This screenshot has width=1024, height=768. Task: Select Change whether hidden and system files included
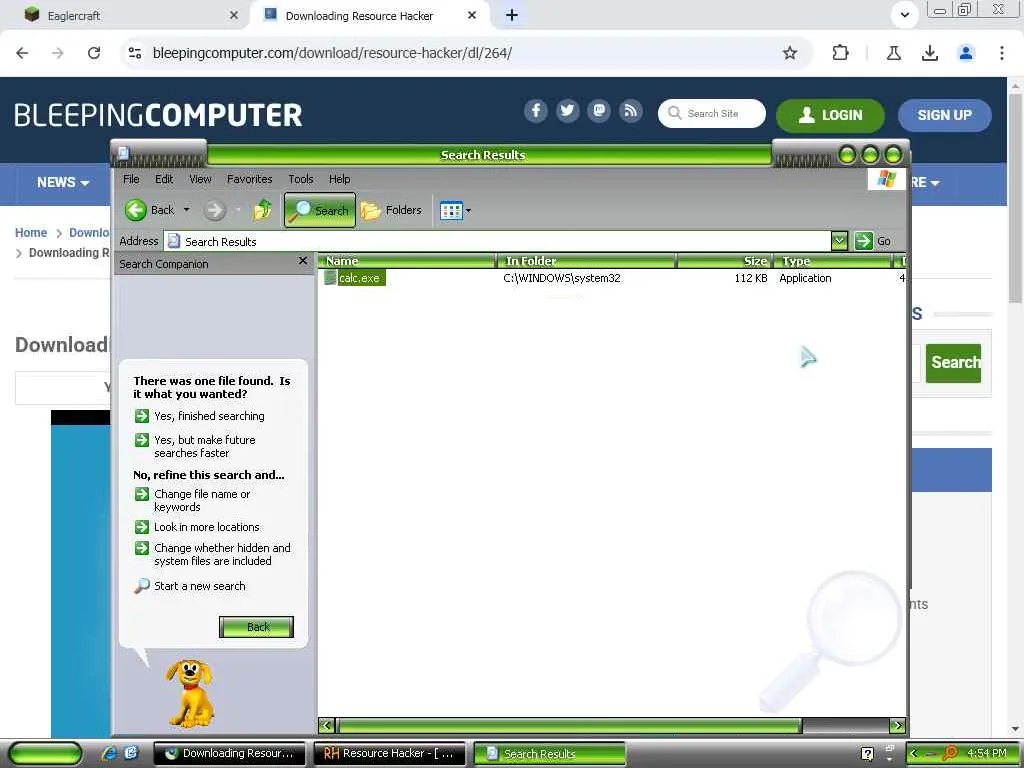coord(213,554)
